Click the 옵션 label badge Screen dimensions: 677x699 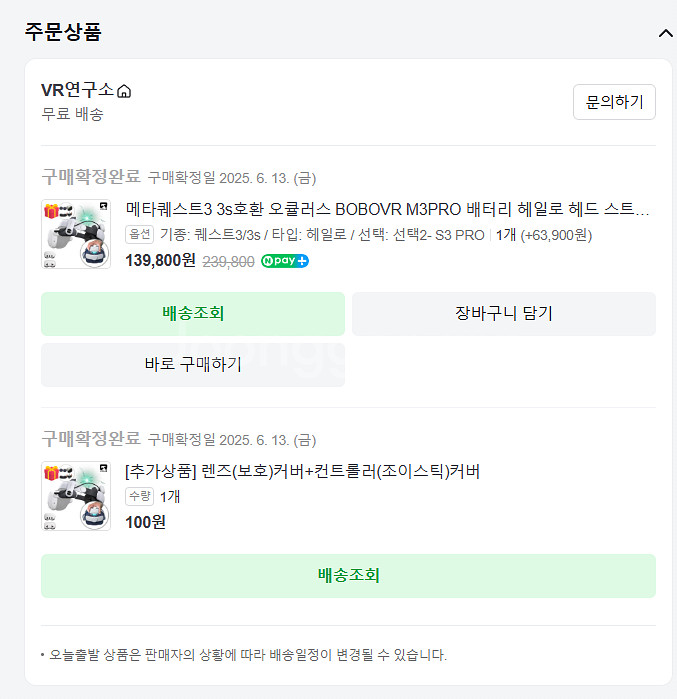[140, 235]
